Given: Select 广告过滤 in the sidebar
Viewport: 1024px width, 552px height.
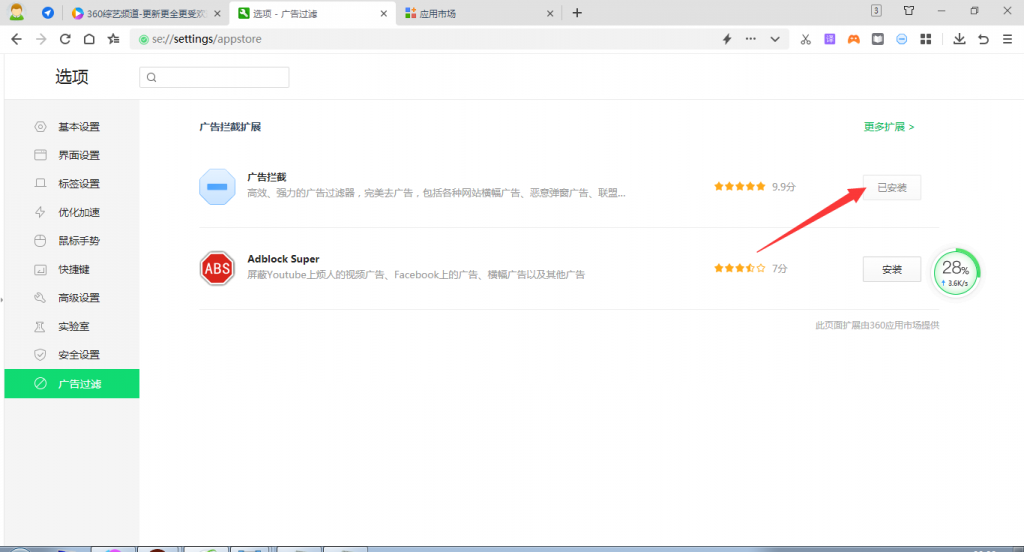Looking at the screenshot, I should [72, 383].
